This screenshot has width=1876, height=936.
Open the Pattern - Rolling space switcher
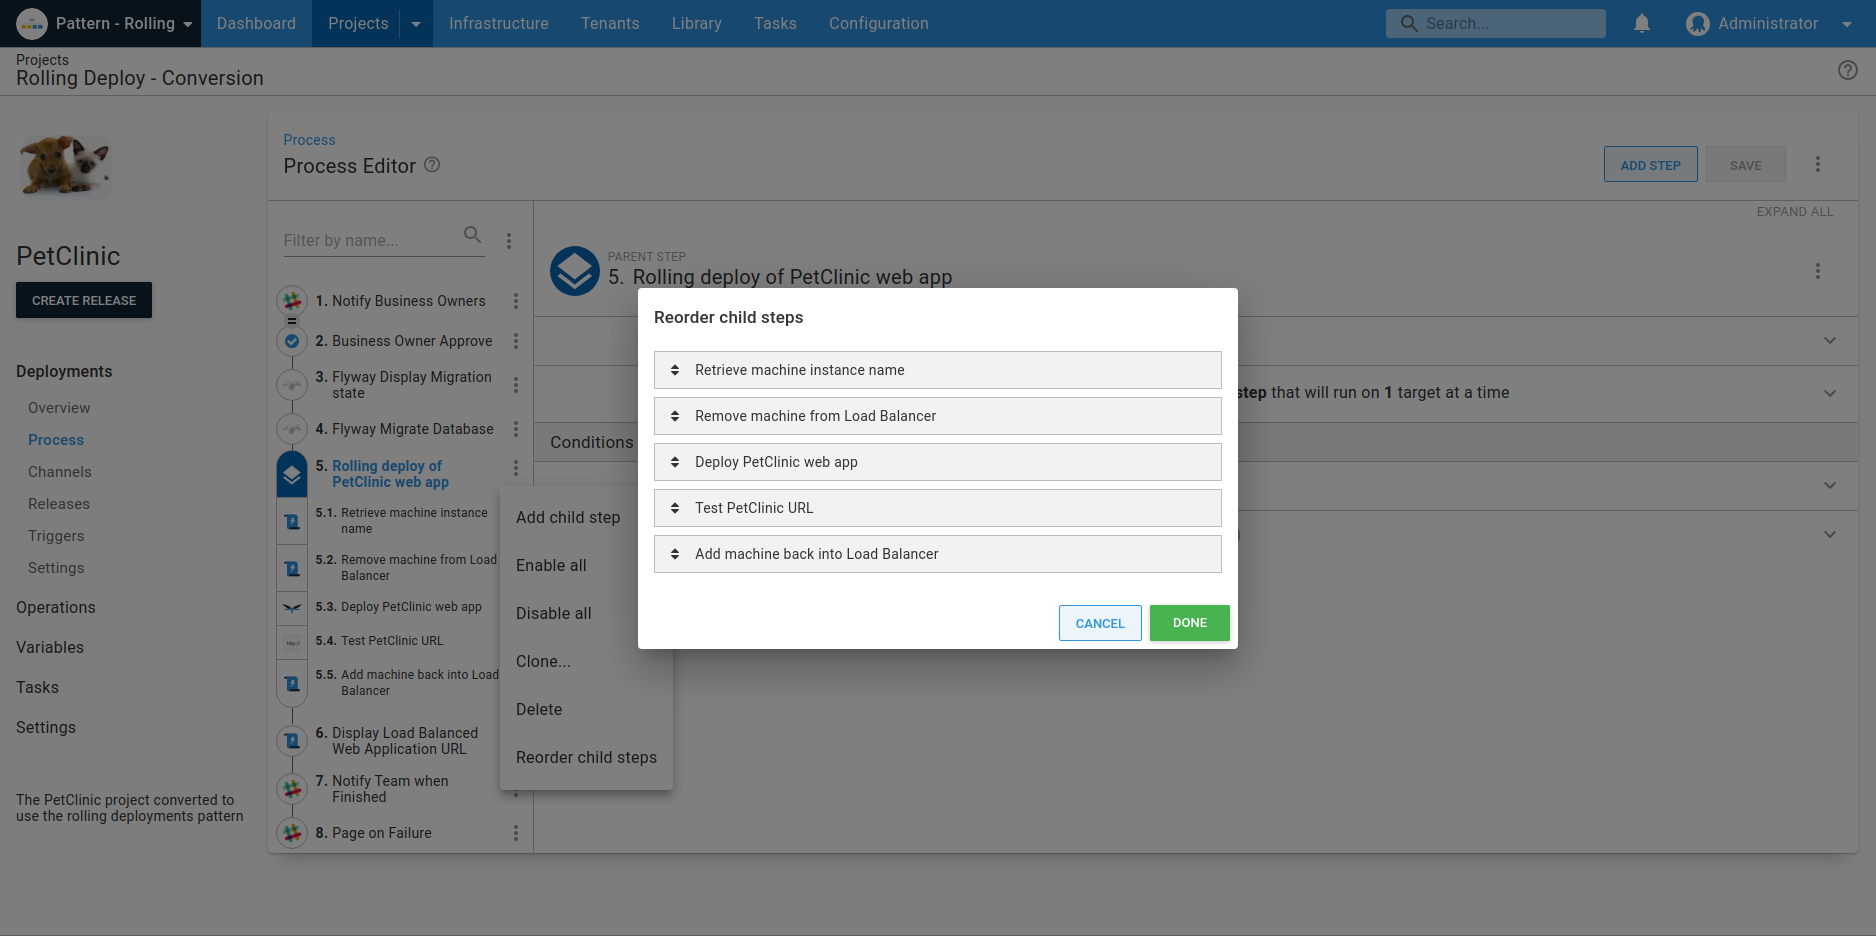pyautogui.click(x=105, y=23)
